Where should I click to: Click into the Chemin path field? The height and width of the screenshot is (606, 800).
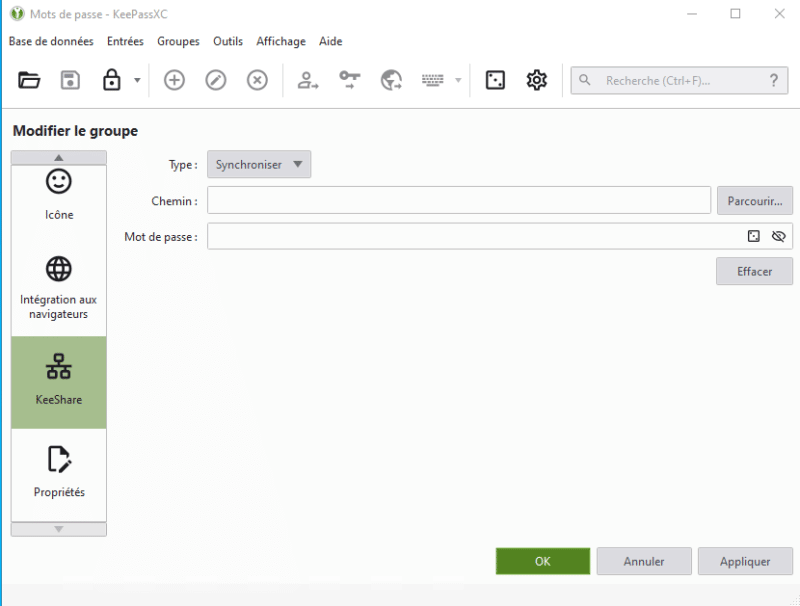458,201
